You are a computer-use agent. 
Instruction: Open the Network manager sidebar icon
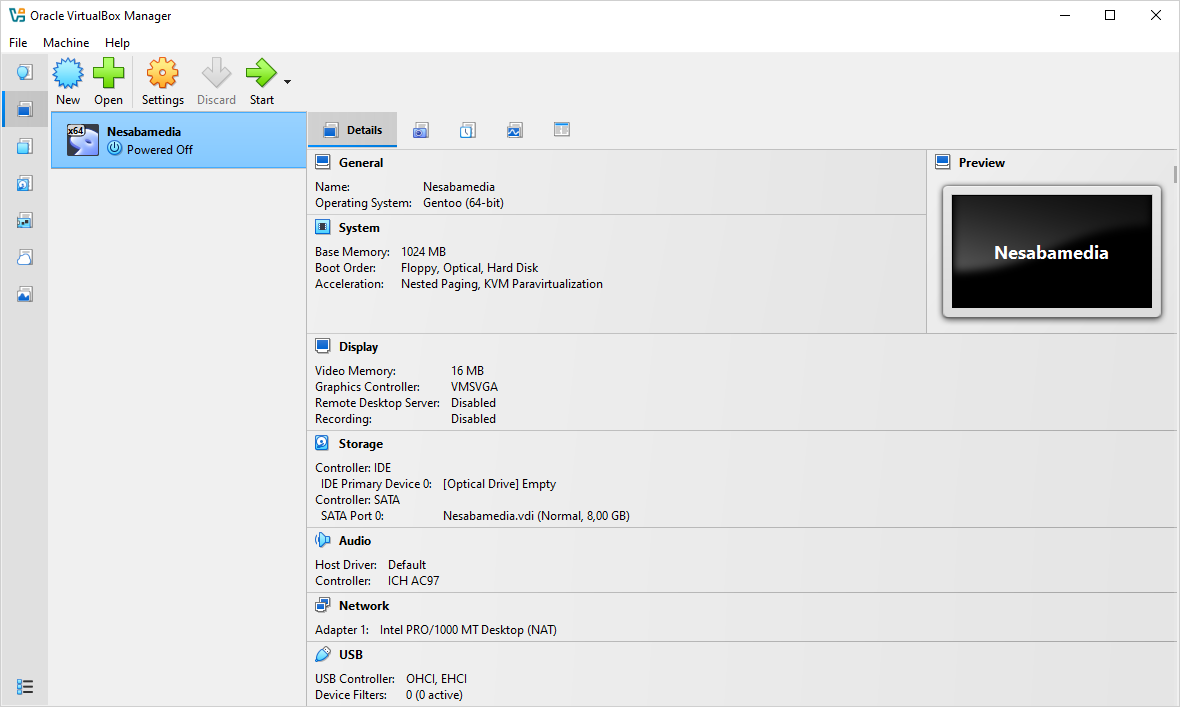click(24, 220)
